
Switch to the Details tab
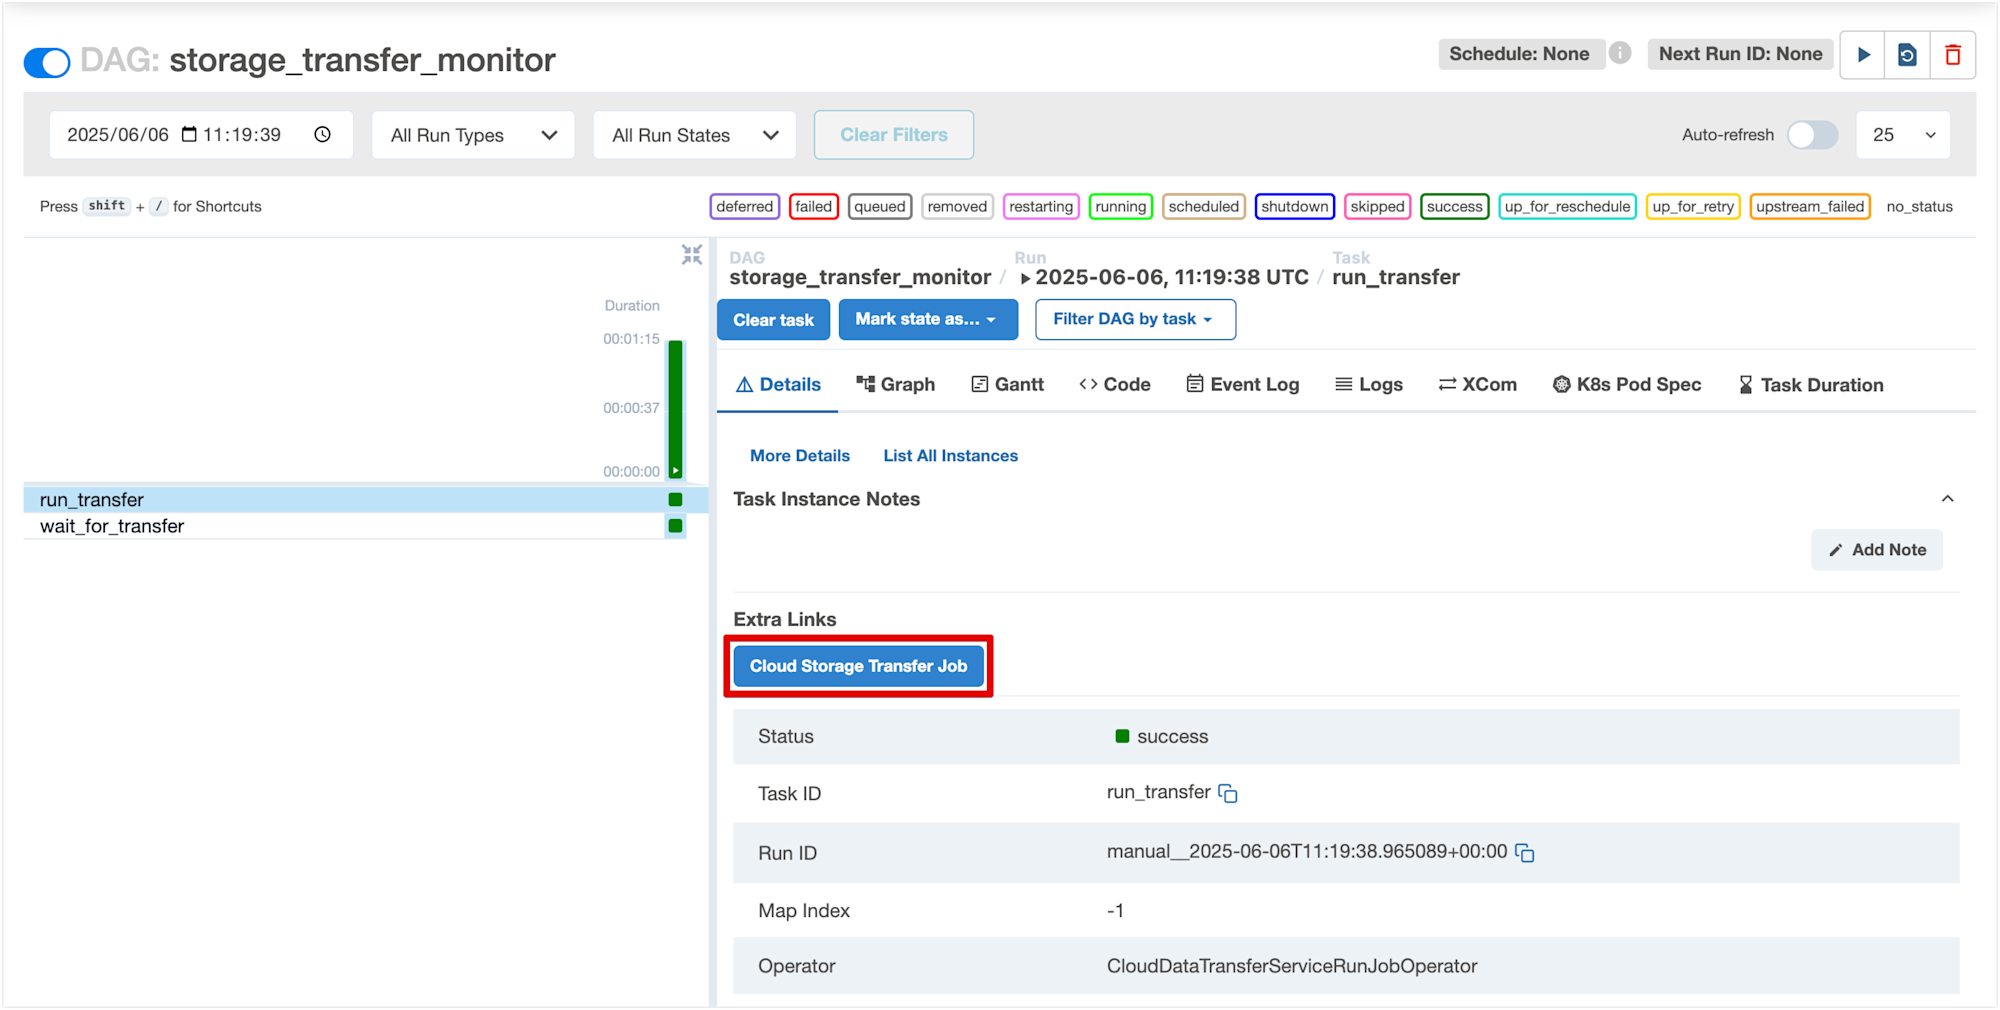pos(778,385)
